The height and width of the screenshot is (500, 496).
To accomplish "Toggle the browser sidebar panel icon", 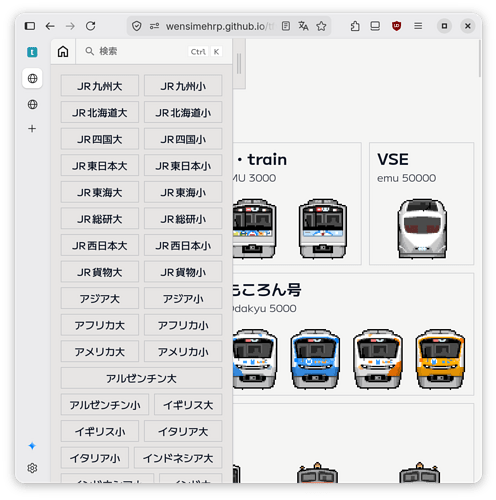I will click(30, 26).
